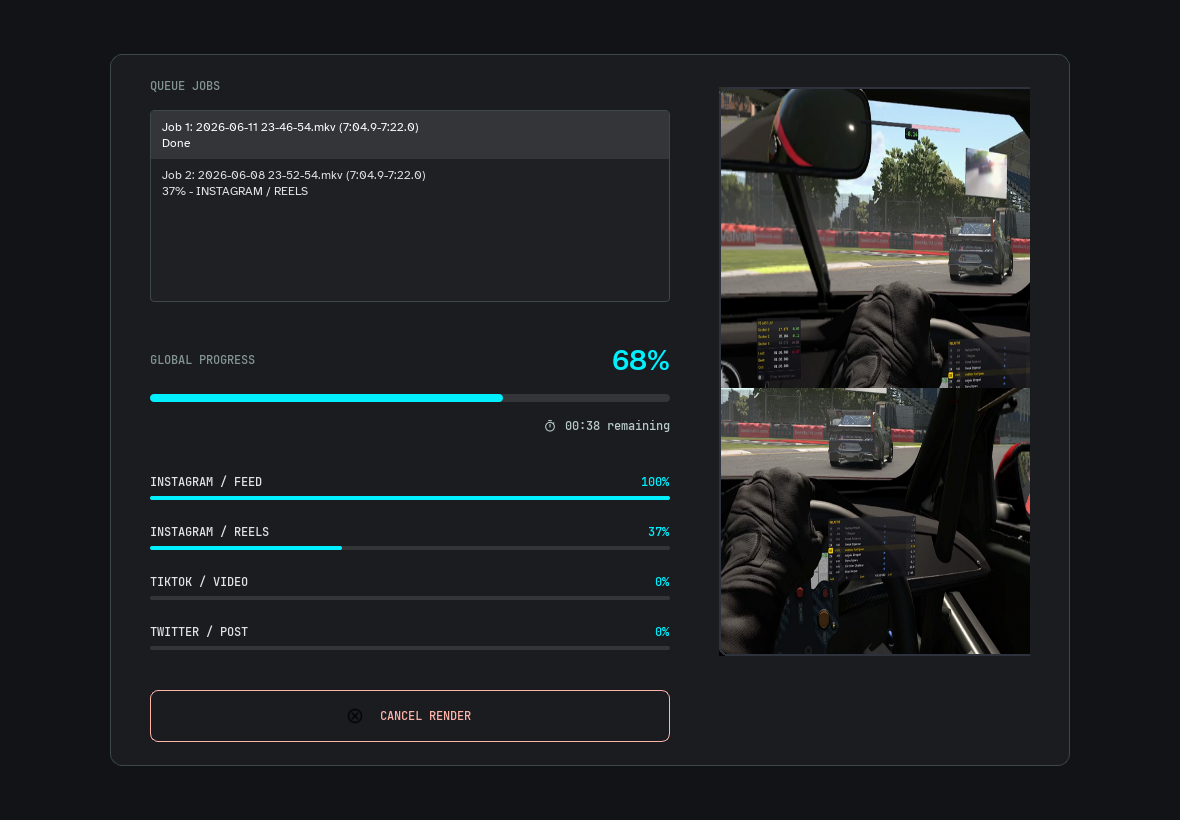Click the Instagram / Reels progress bar
Viewport: 1180px width, 820px height.
(410, 548)
